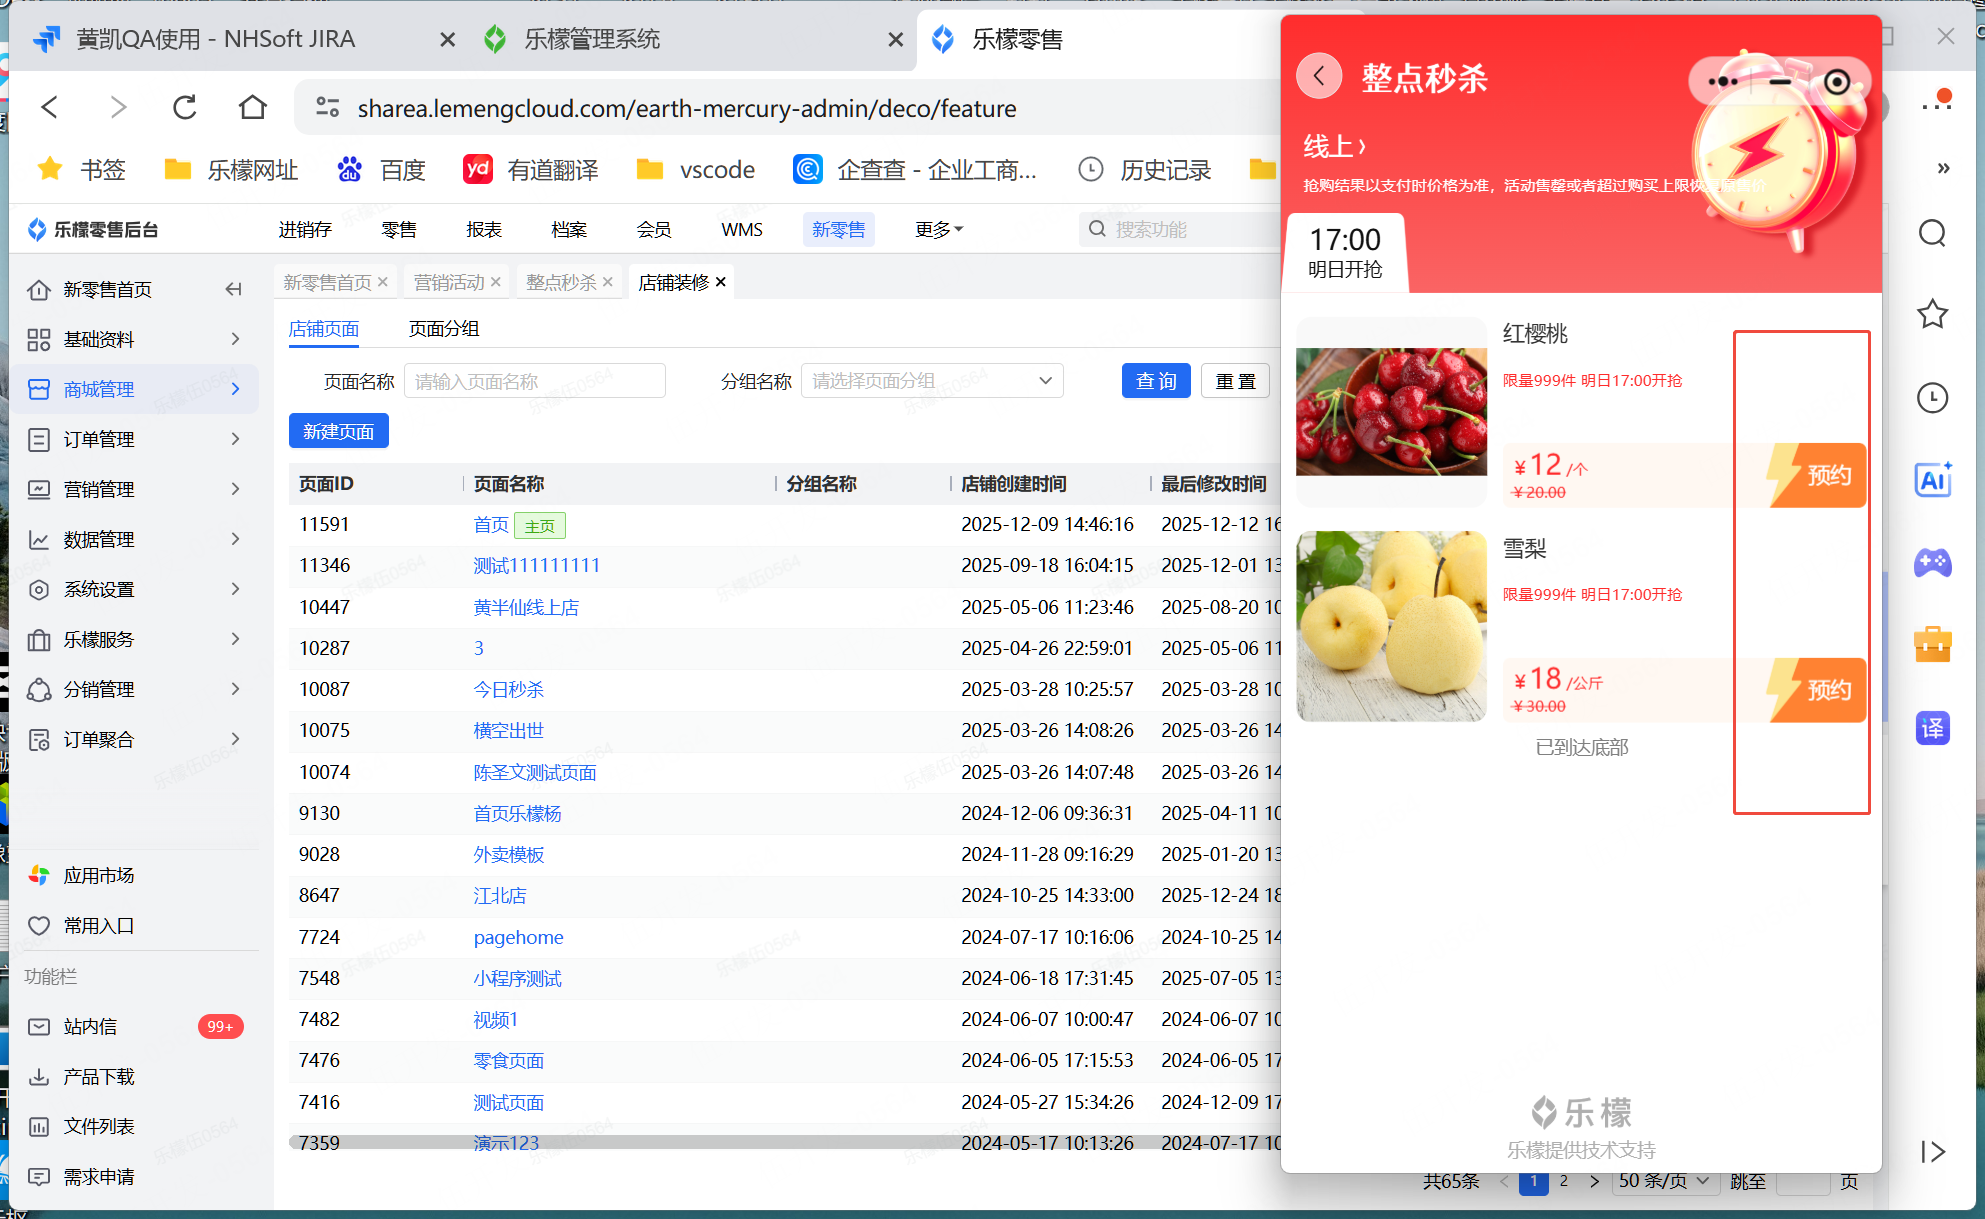Close the 整点秒杀 page tab
This screenshot has width=1985, height=1219.
point(608,283)
